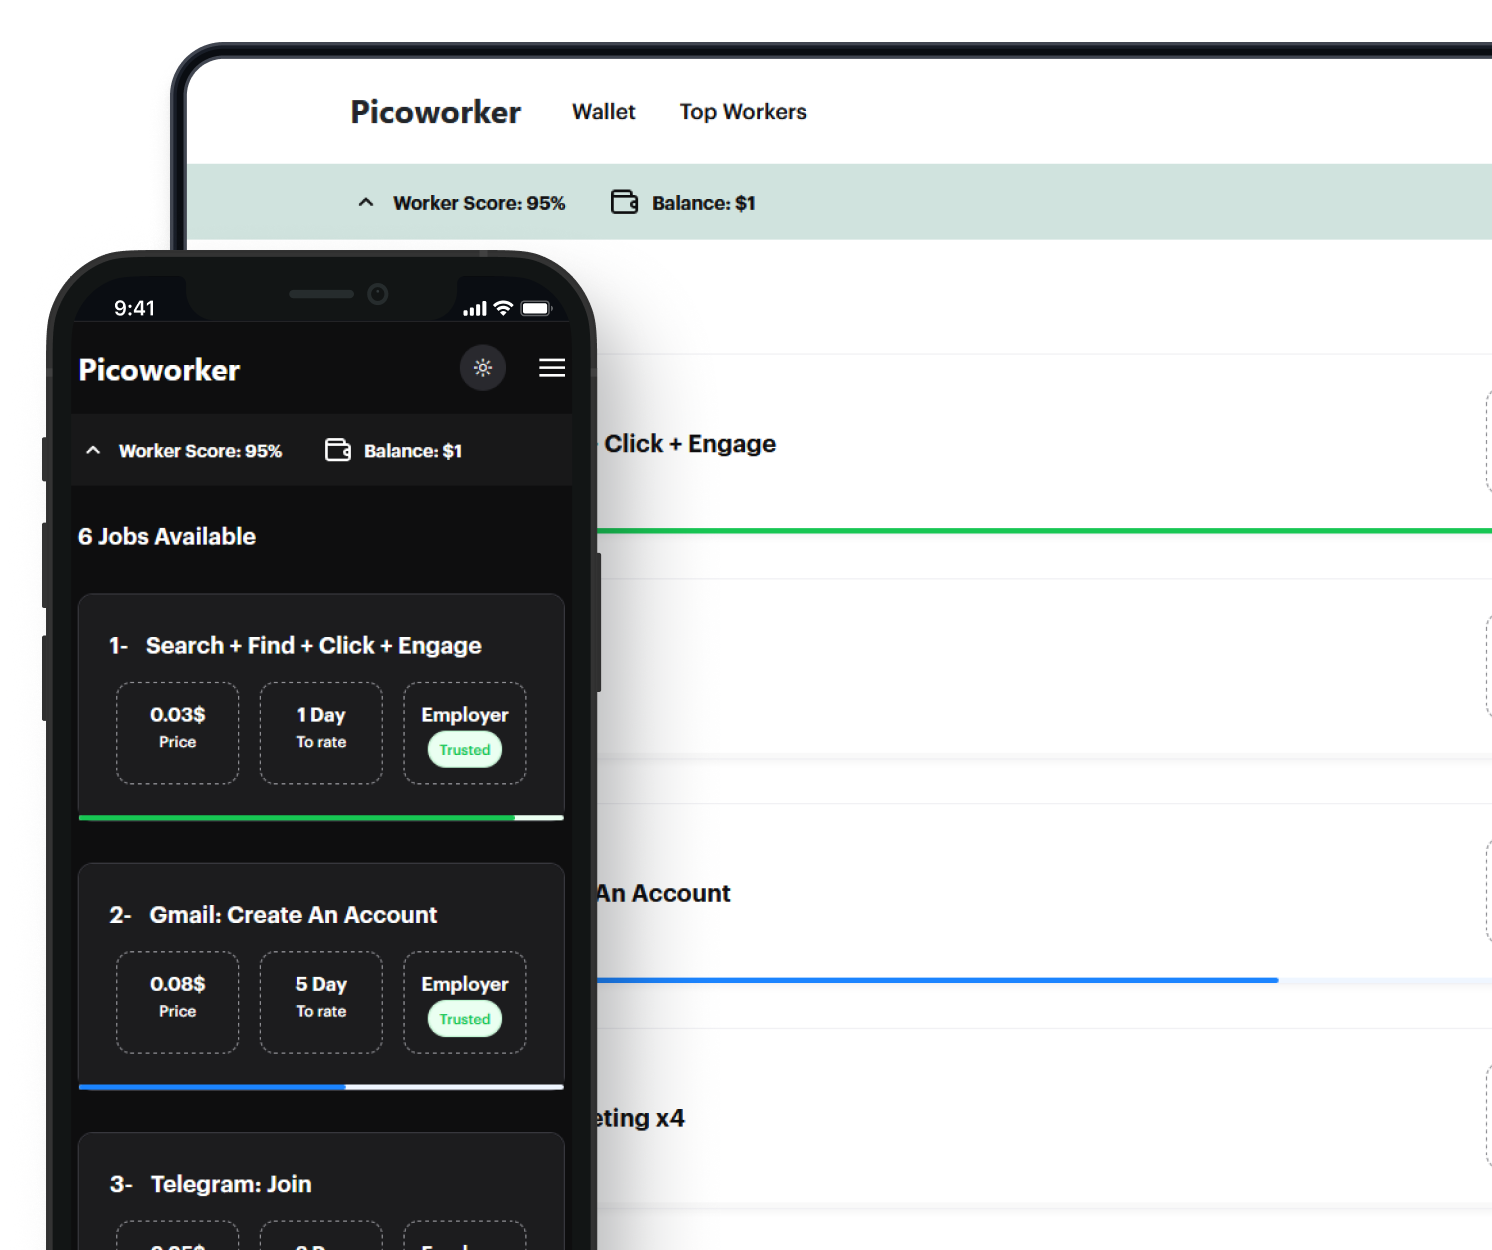
Task: Open the Wallet menu on tablet
Action: coord(603,111)
